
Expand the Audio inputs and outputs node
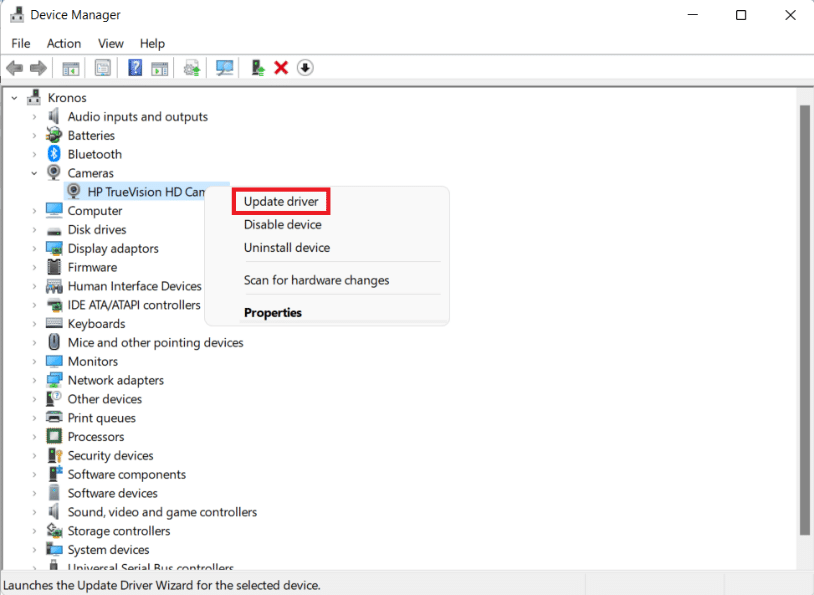click(x=34, y=117)
